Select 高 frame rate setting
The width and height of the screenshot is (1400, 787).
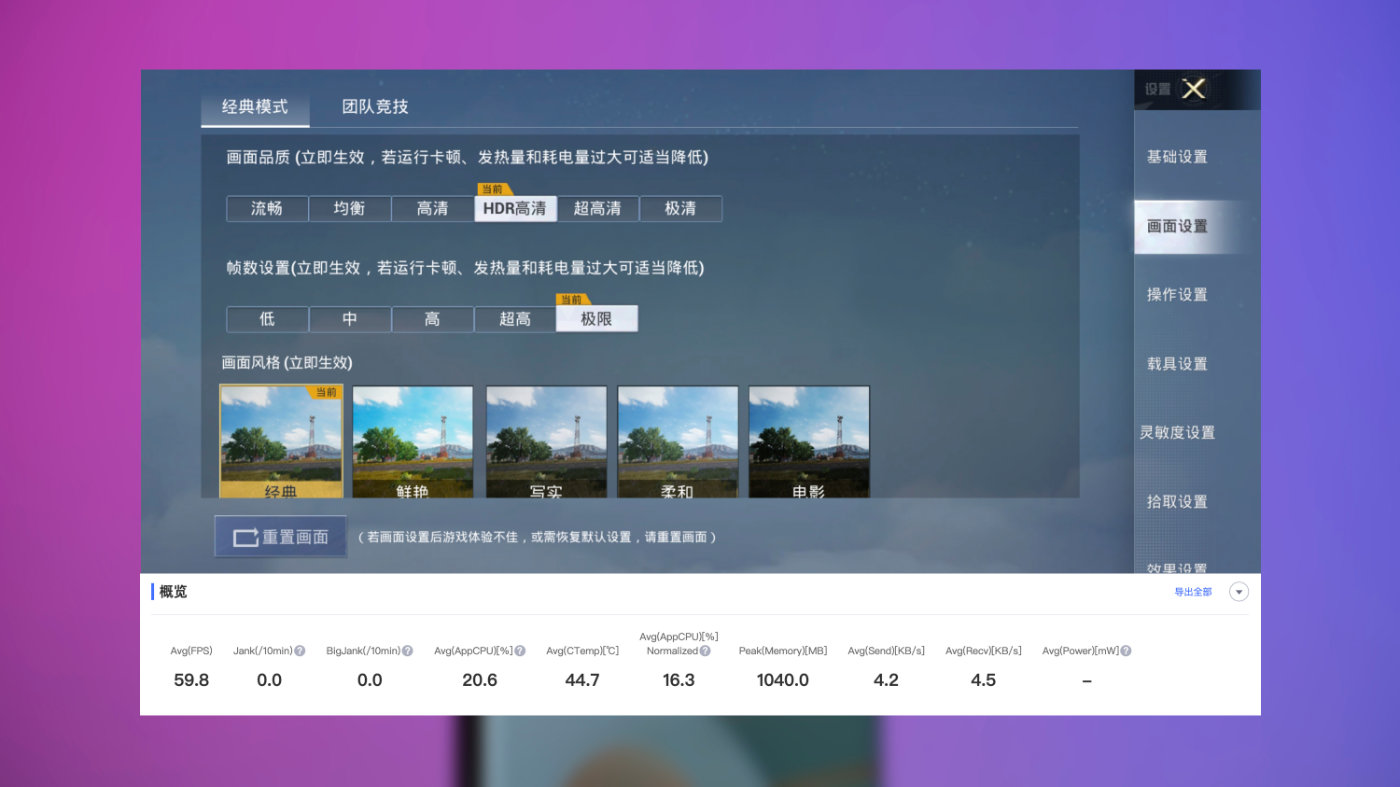pos(432,318)
